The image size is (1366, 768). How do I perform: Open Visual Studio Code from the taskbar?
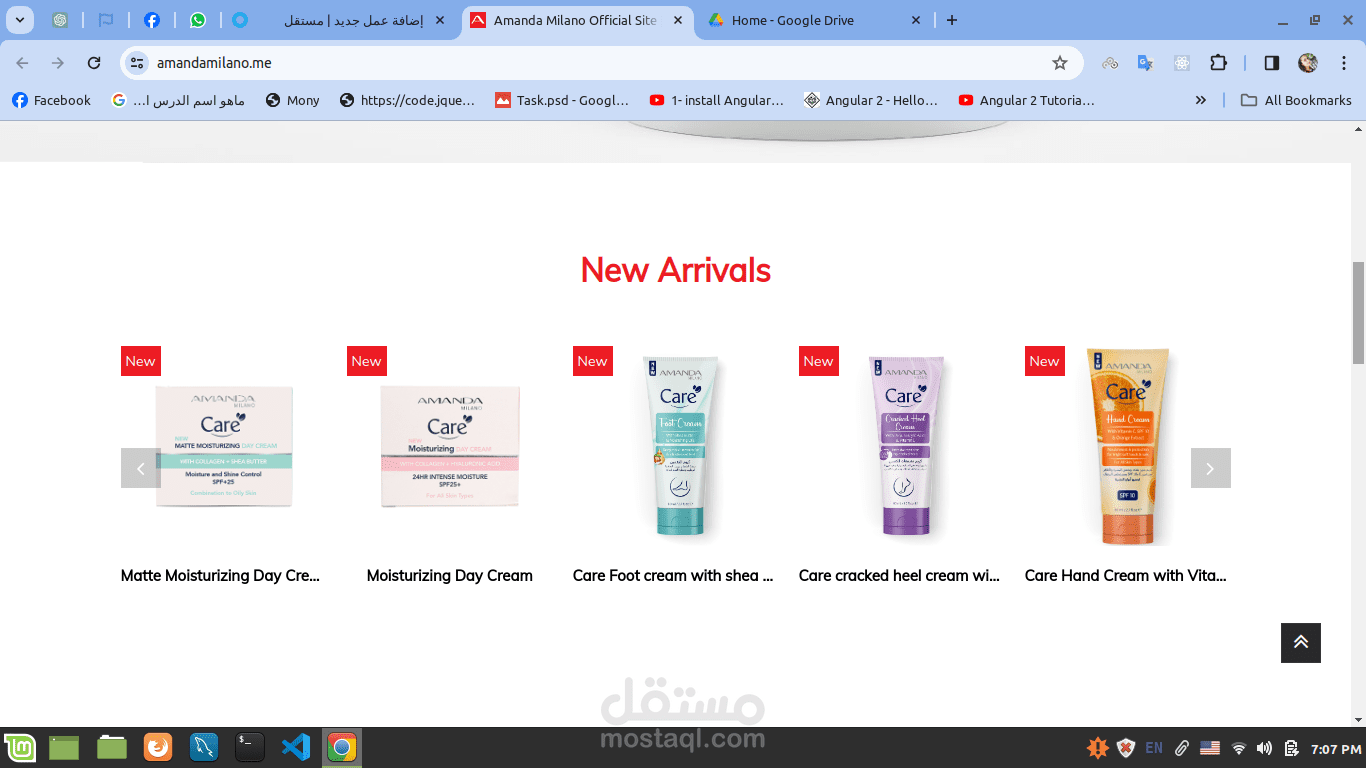(296, 747)
